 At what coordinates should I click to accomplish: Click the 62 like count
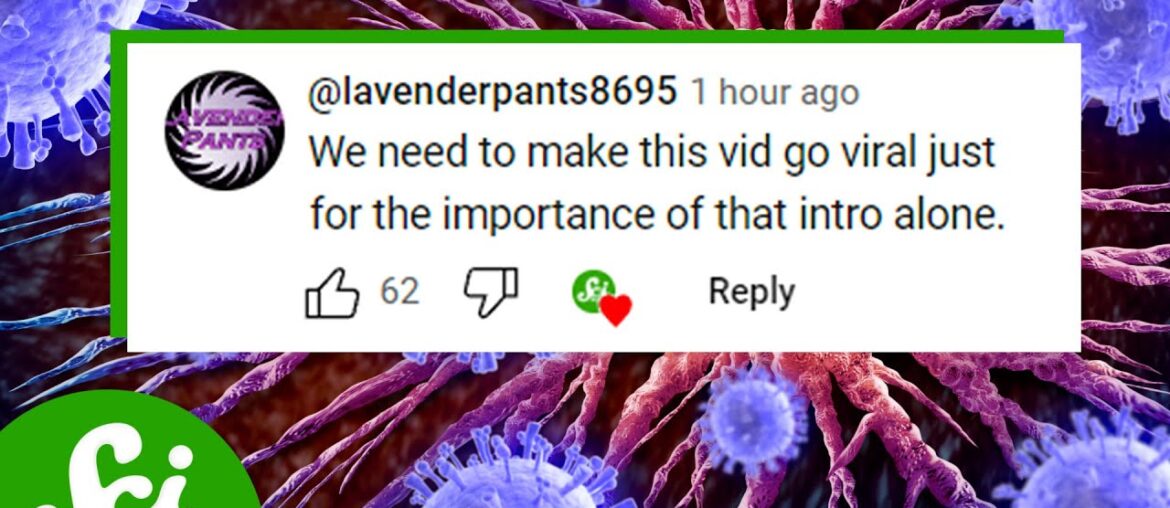pos(399,291)
